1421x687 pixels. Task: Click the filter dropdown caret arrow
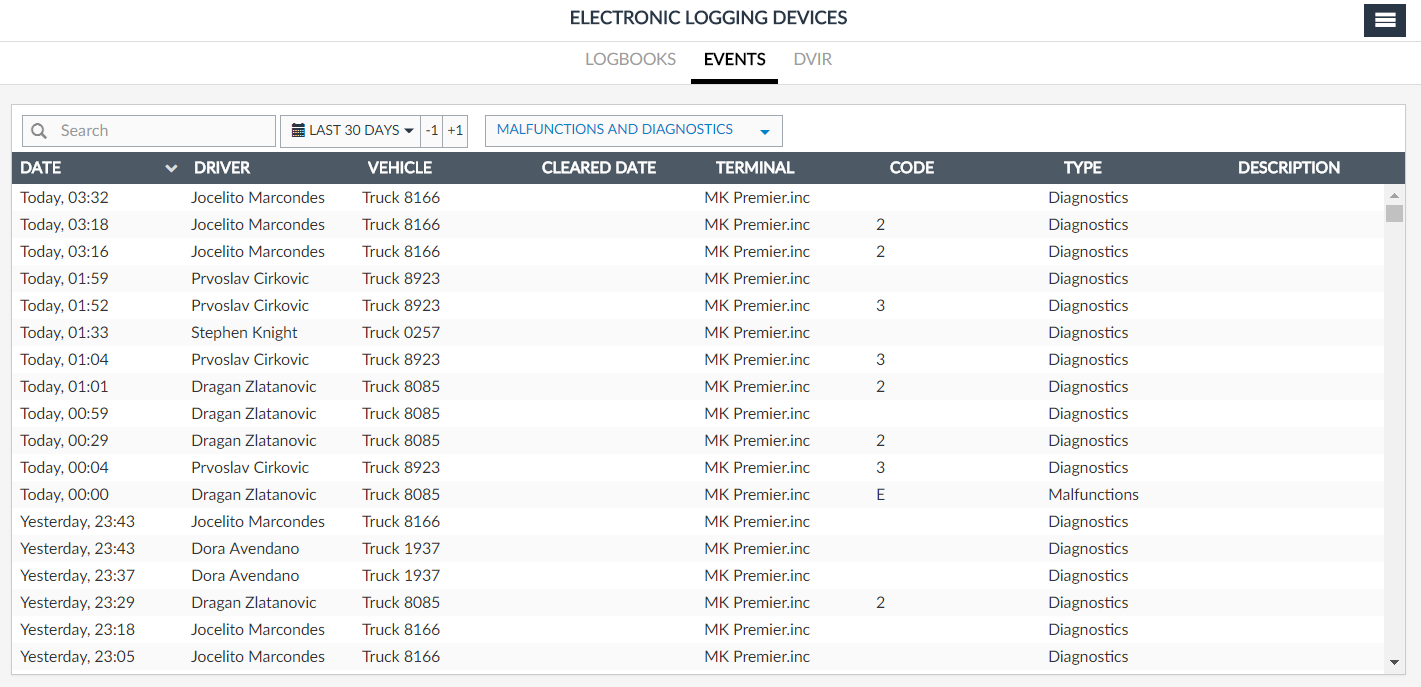click(765, 132)
